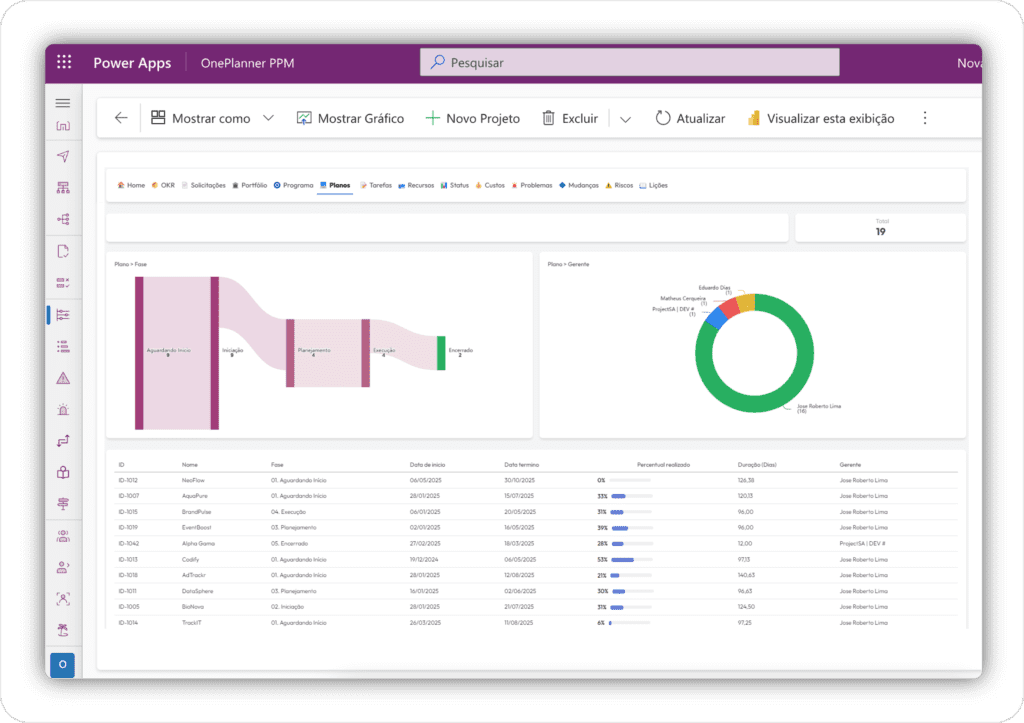This screenshot has width=1024, height=723.
Task: Select the palm tree icon in sidebar
Action: pyautogui.click(x=63, y=631)
